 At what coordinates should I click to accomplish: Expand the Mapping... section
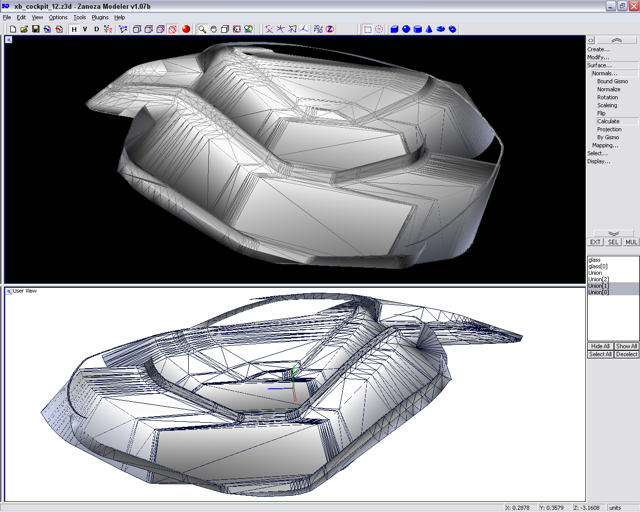tap(604, 145)
